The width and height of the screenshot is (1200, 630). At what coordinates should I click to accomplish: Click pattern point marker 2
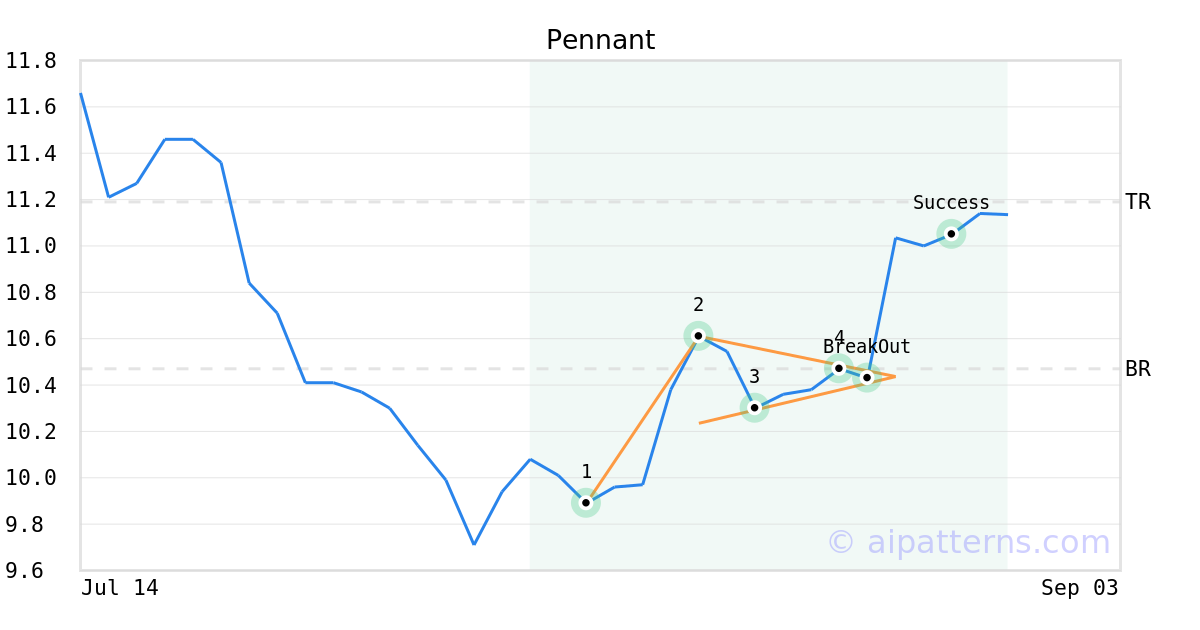pyautogui.click(x=698, y=336)
